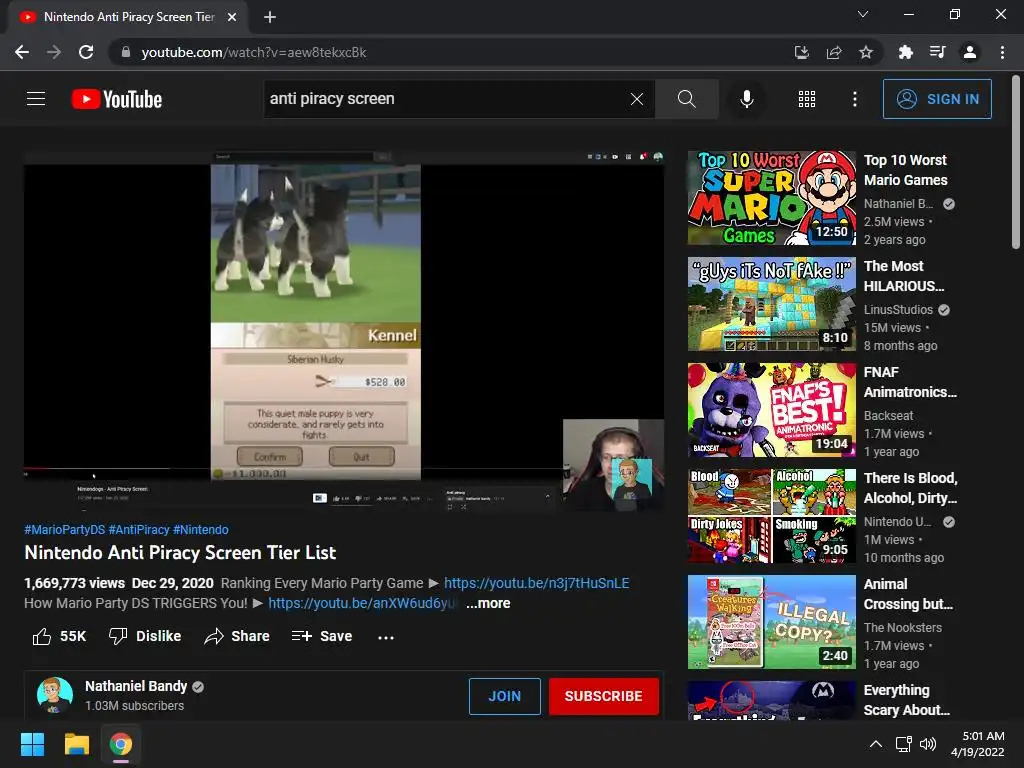Open Chrome media controls icon
This screenshot has width=1024, height=768.
coord(937,52)
